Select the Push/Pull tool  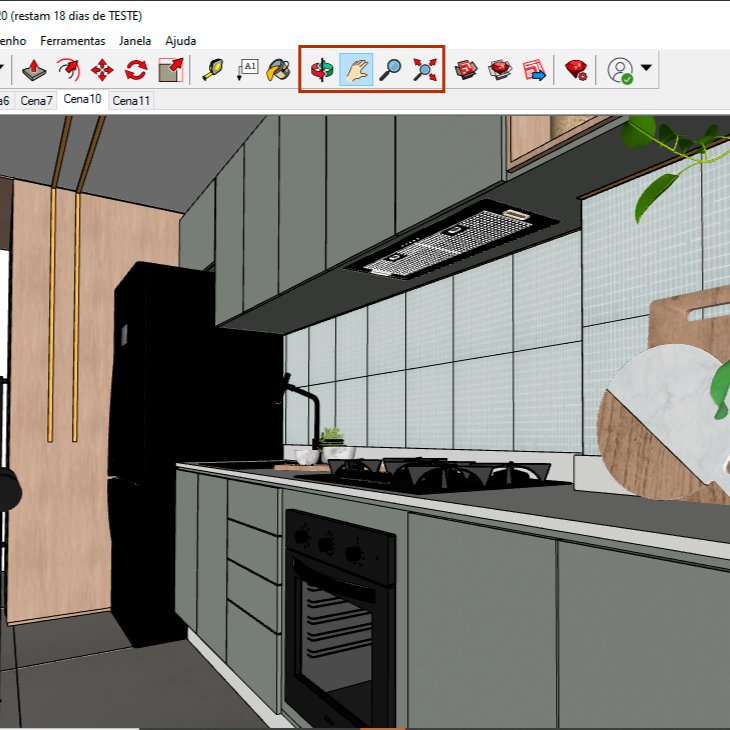point(34,70)
